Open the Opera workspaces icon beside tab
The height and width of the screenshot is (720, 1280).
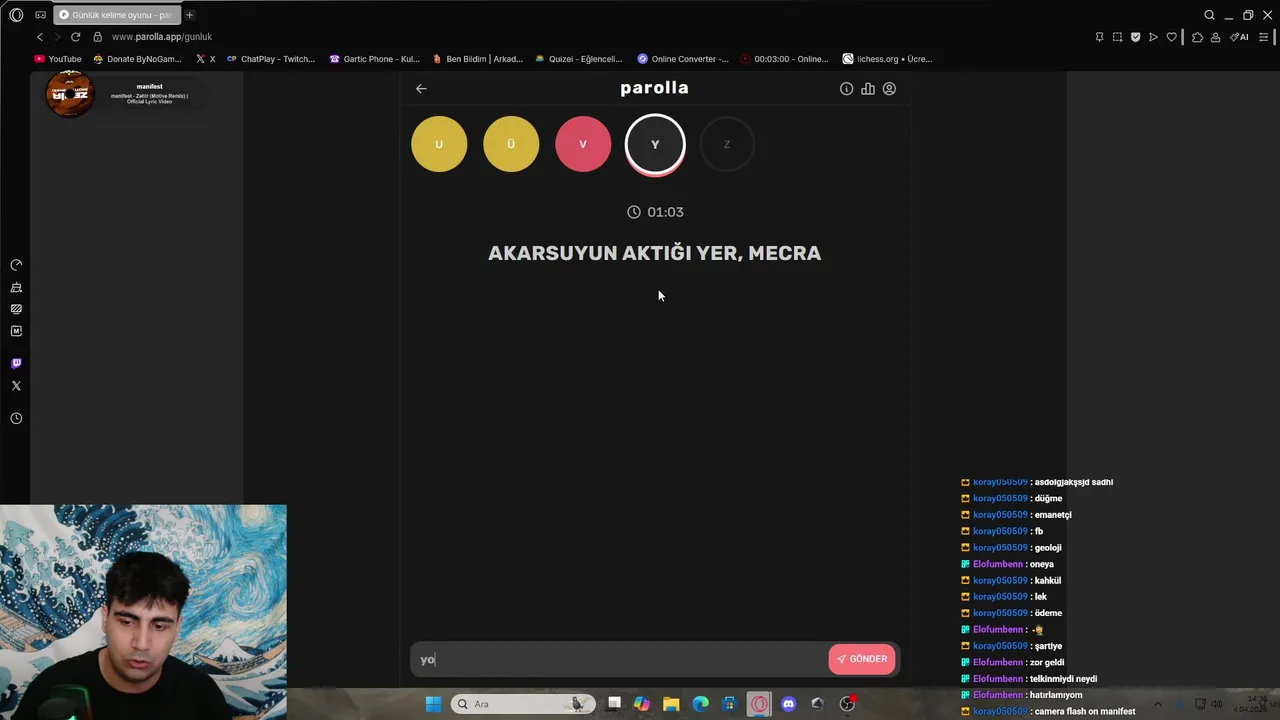tap(41, 15)
